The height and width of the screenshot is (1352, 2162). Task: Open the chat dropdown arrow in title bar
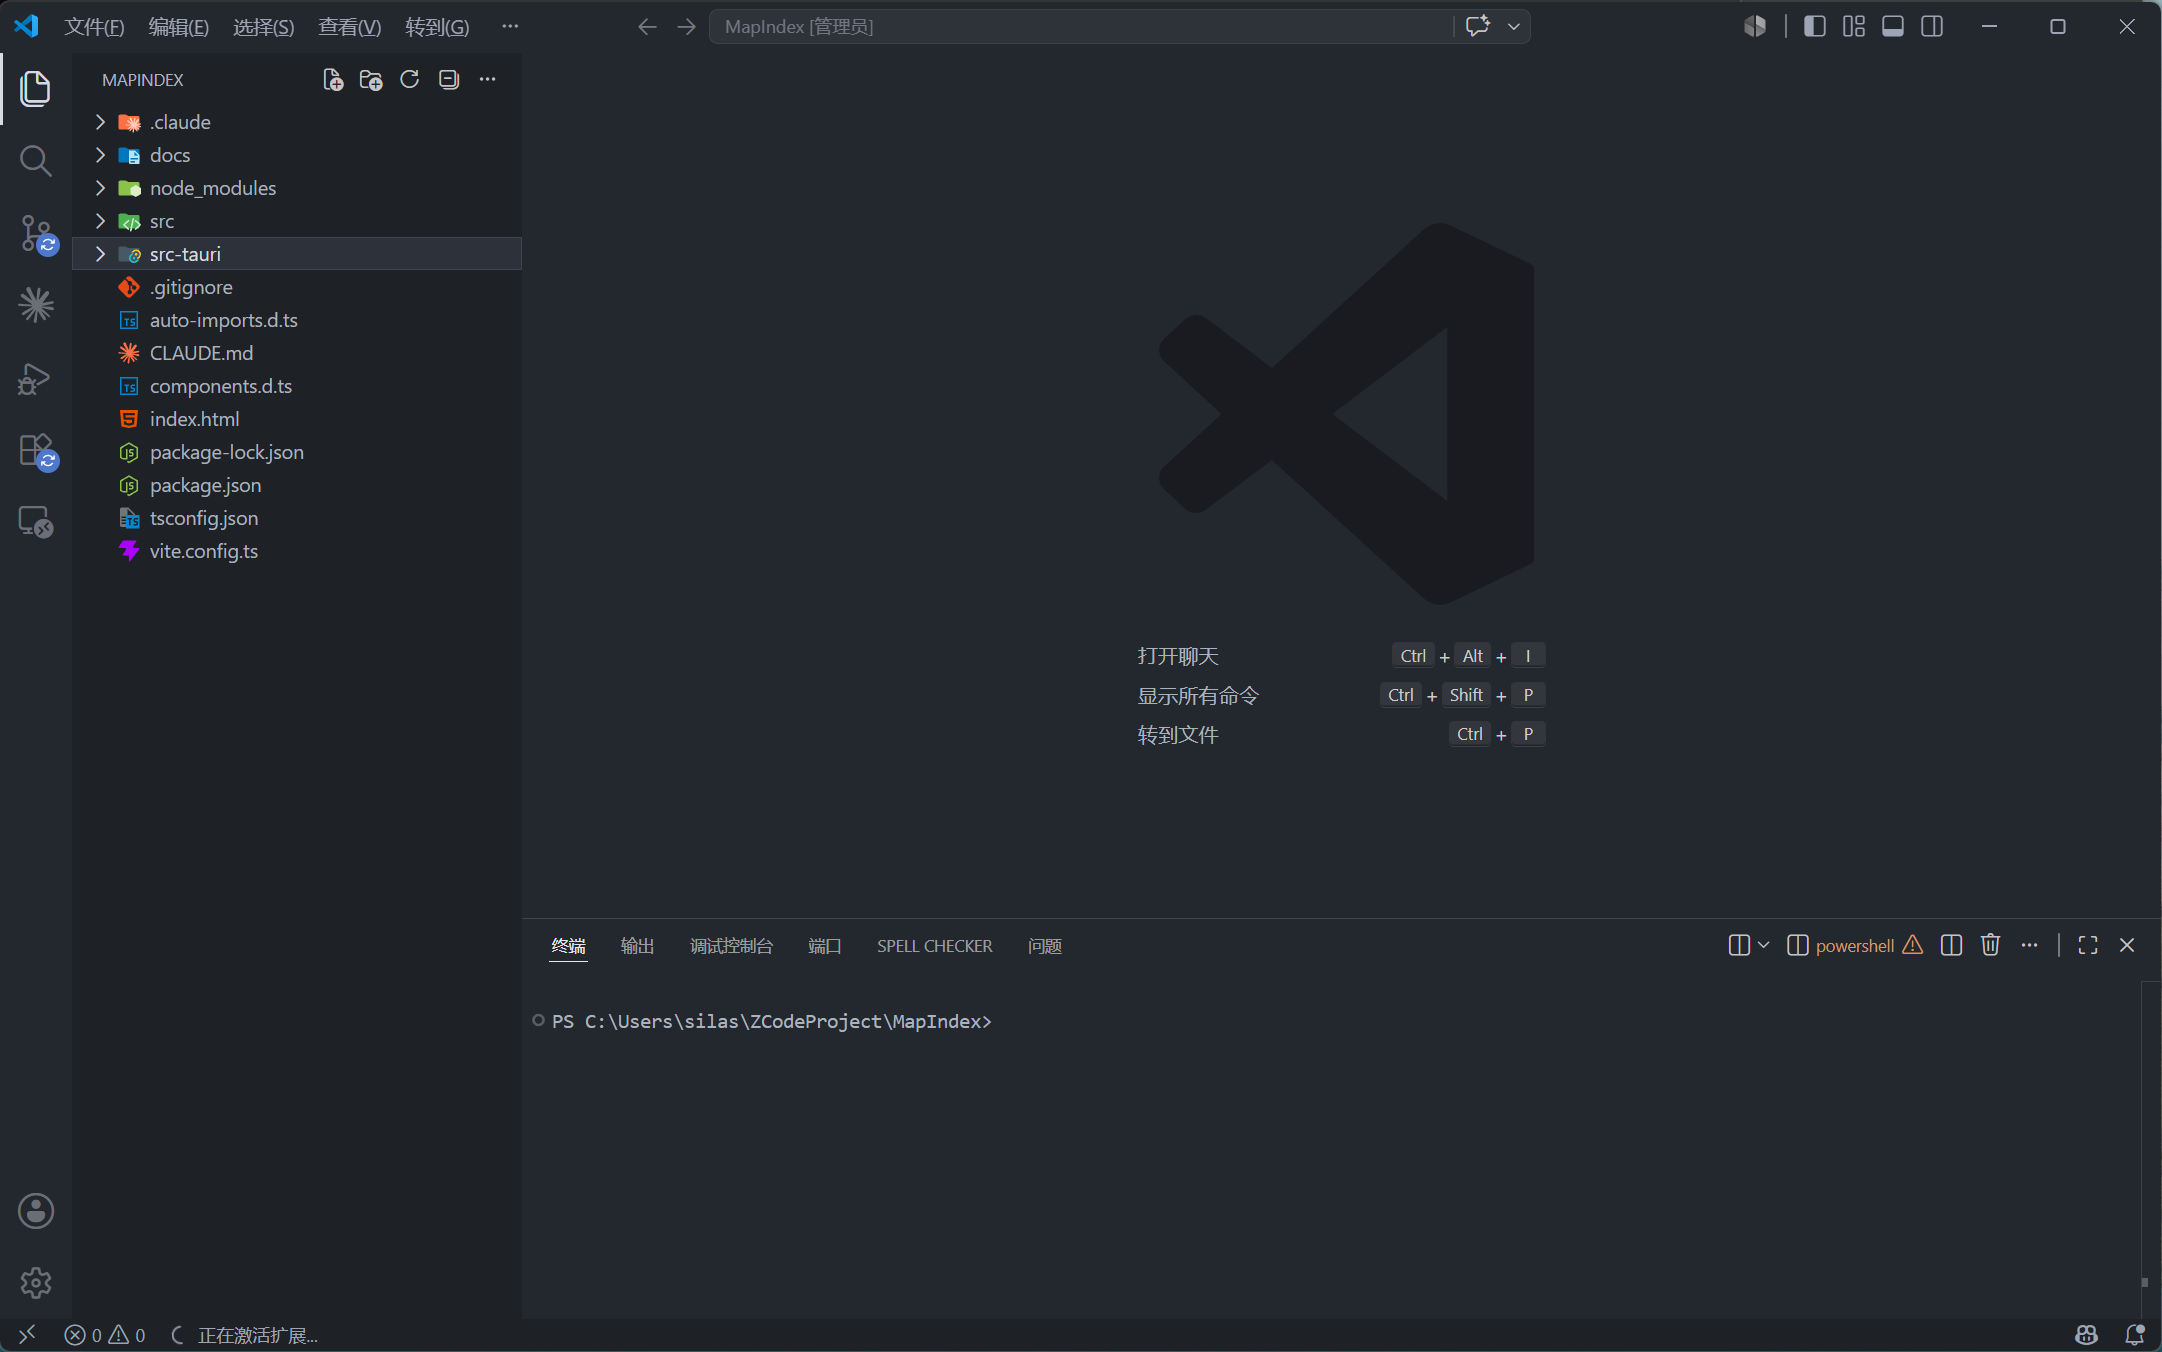pyautogui.click(x=1514, y=27)
